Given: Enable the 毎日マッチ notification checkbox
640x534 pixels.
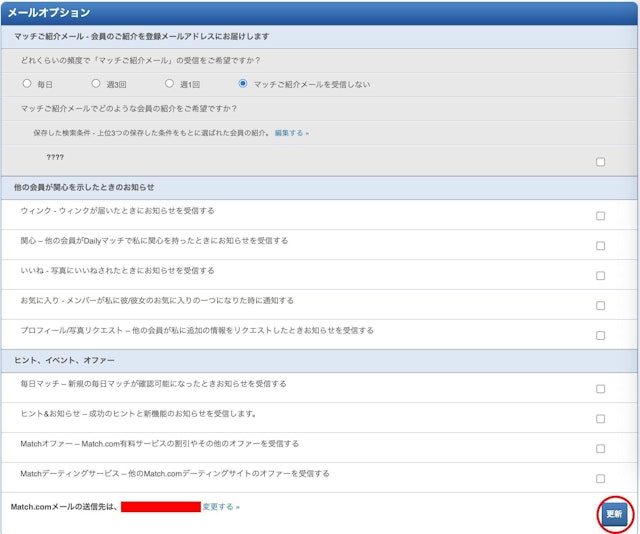Looking at the screenshot, I should tap(600, 389).
